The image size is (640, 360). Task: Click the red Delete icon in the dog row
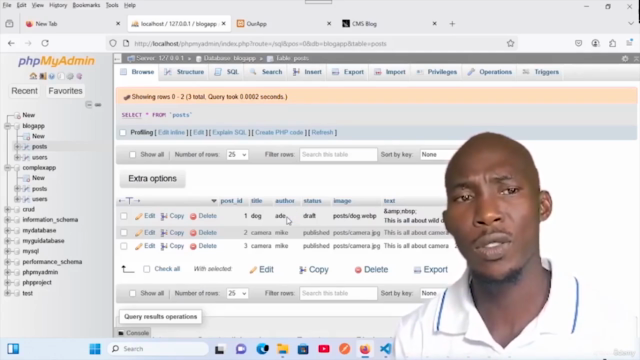pos(193,216)
